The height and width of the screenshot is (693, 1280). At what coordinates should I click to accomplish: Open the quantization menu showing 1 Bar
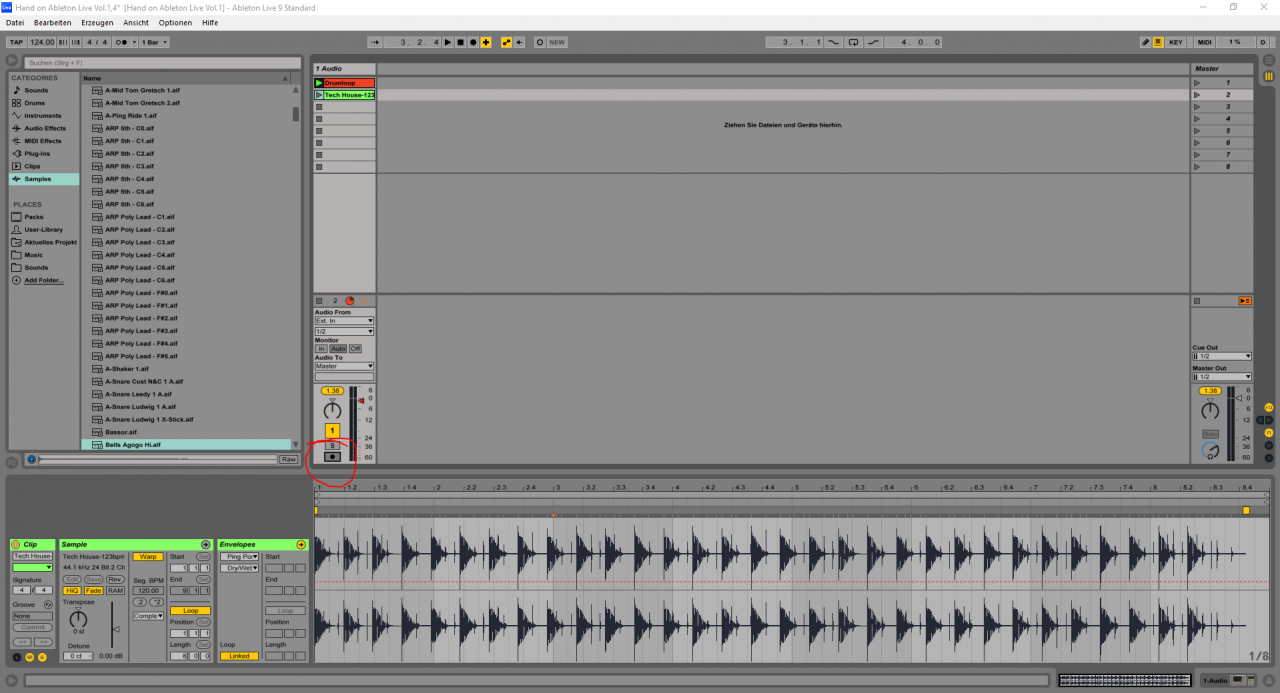coord(154,42)
